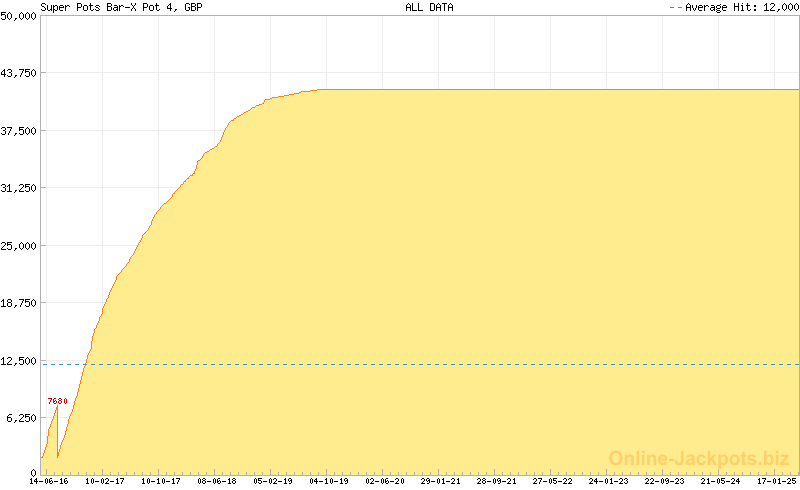This screenshot has width=800, height=490.
Task: Select the 10-02-17 x-axis date label
Action: point(105,481)
